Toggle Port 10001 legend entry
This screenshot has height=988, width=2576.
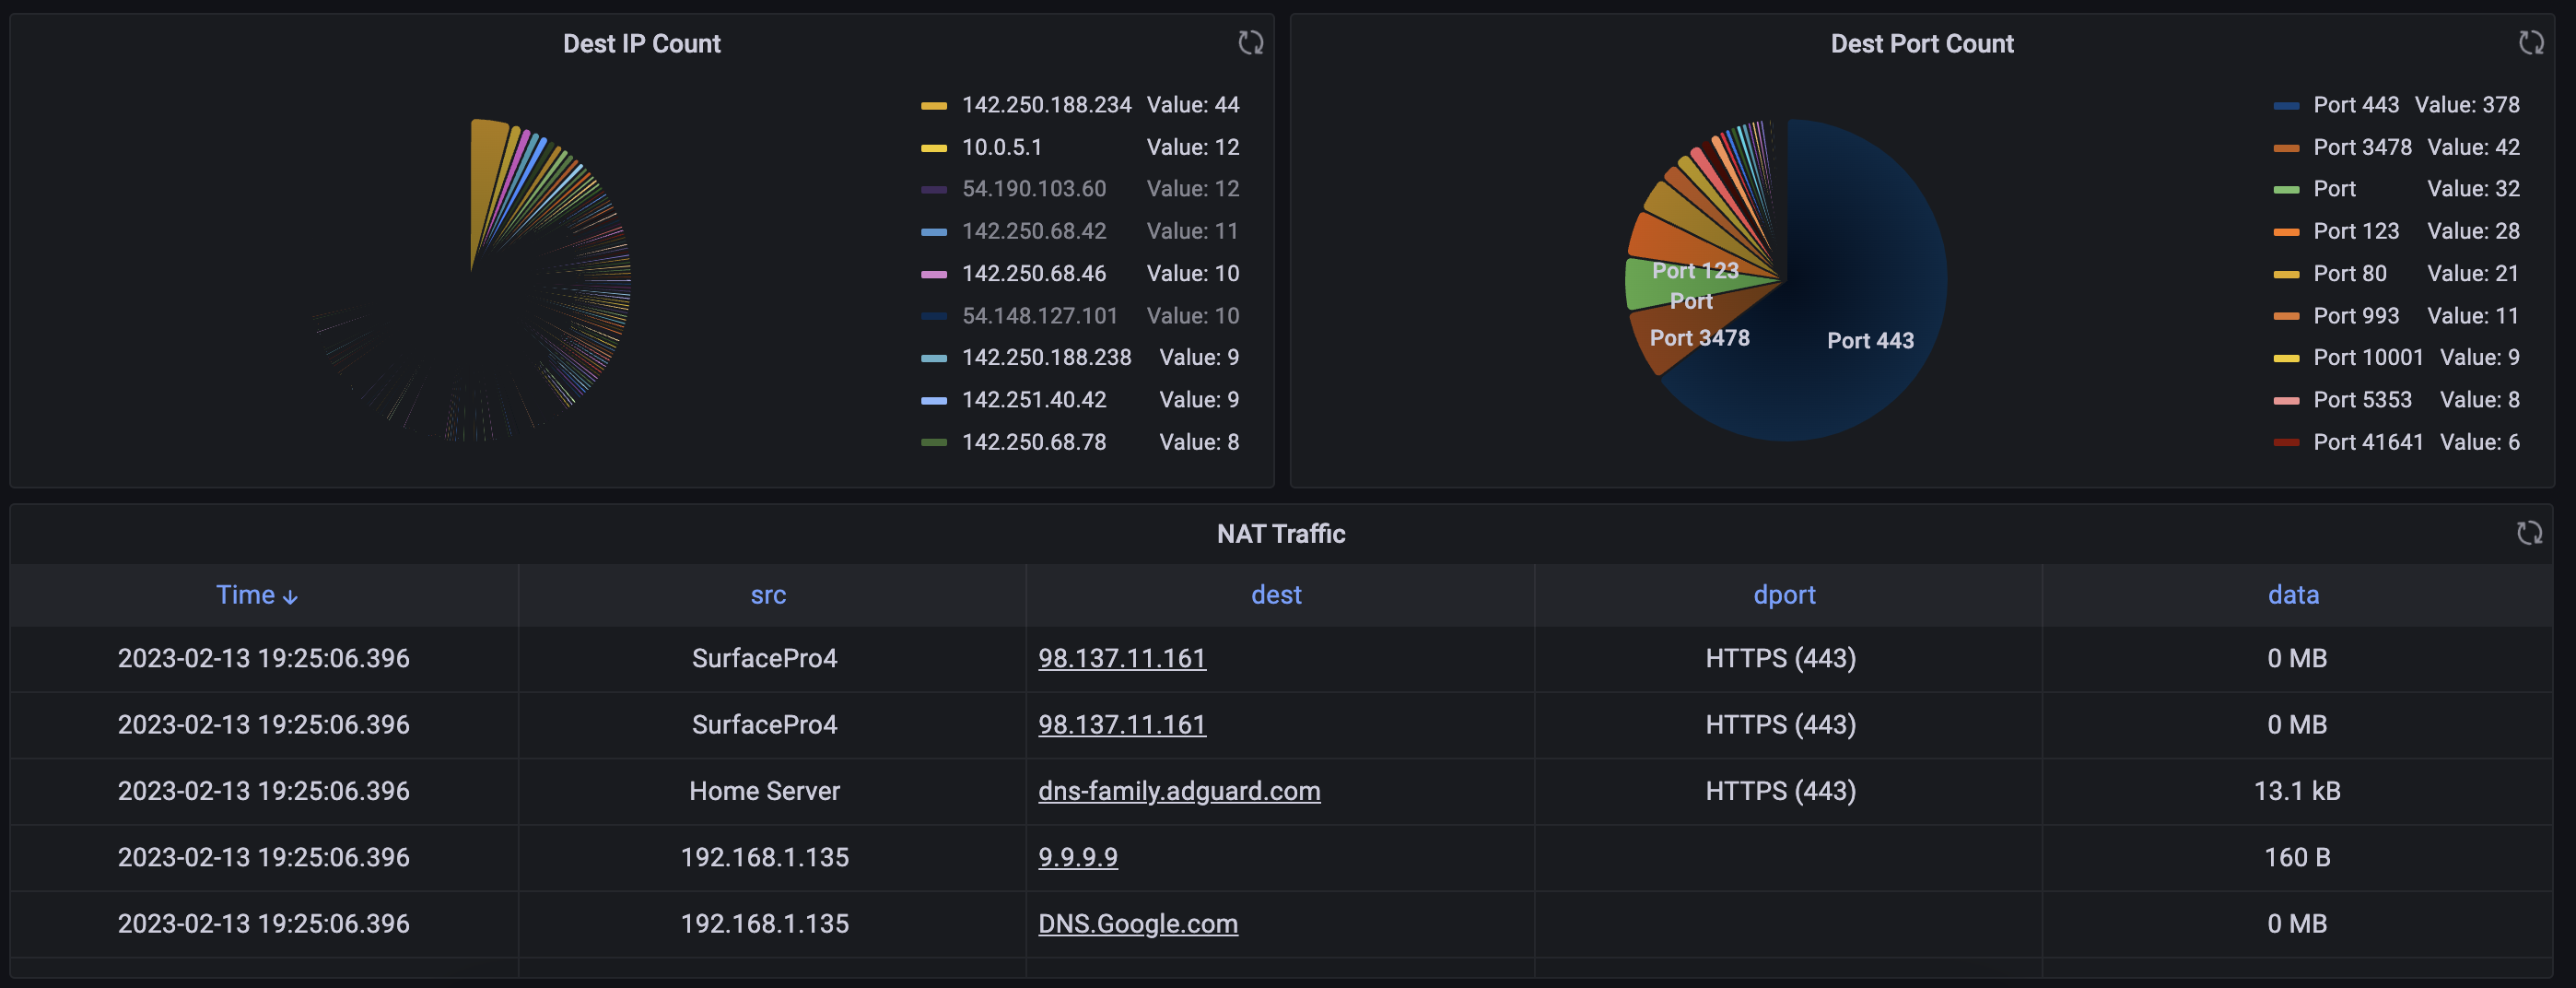[x=2368, y=357]
